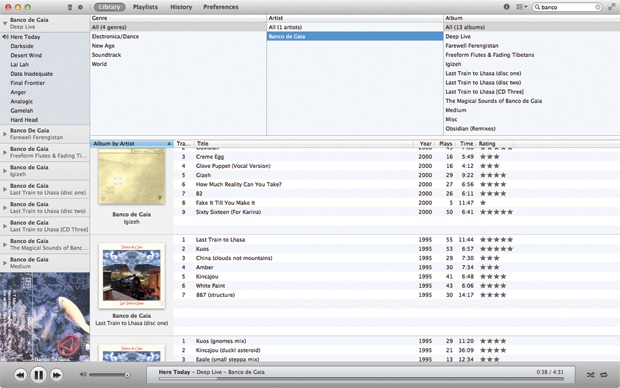Select track White Paint
620x388 pixels.
tap(397, 286)
